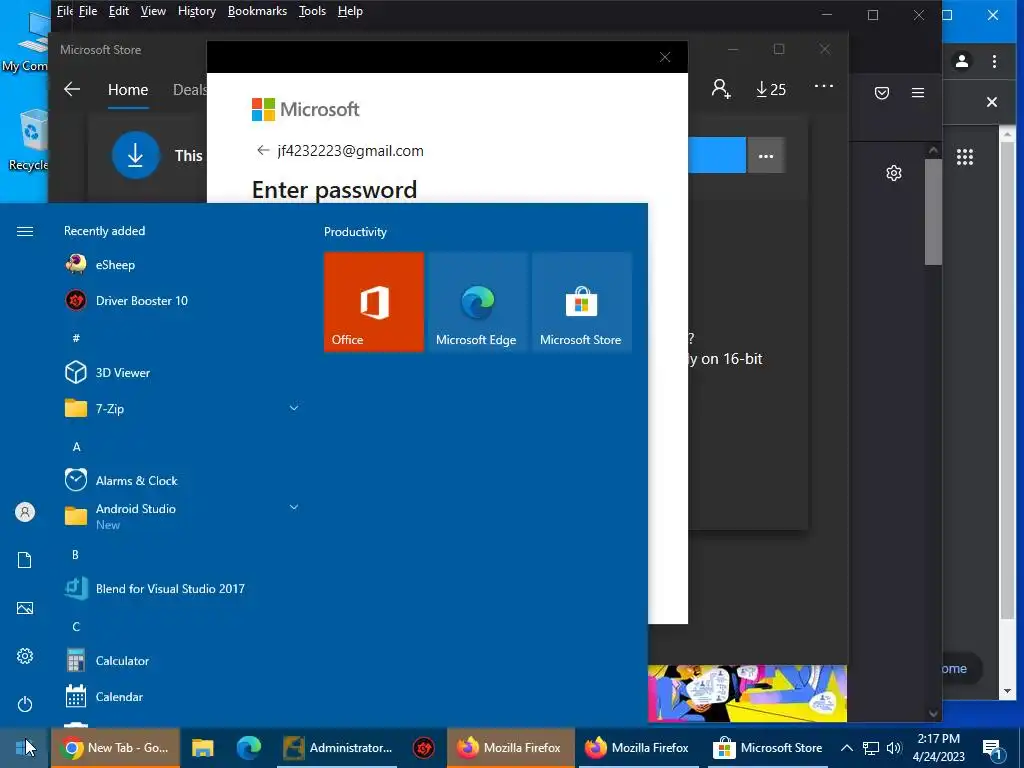Open Firefox History menu
Screen dimensions: 1024x768
[197, 11]
